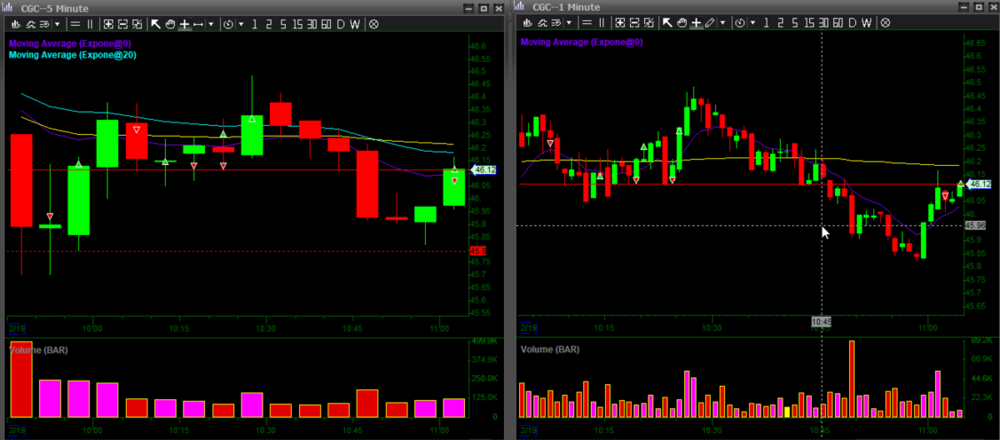Open studies dropdown arrow in 1 Minute toolbar

tap(569, 22)
